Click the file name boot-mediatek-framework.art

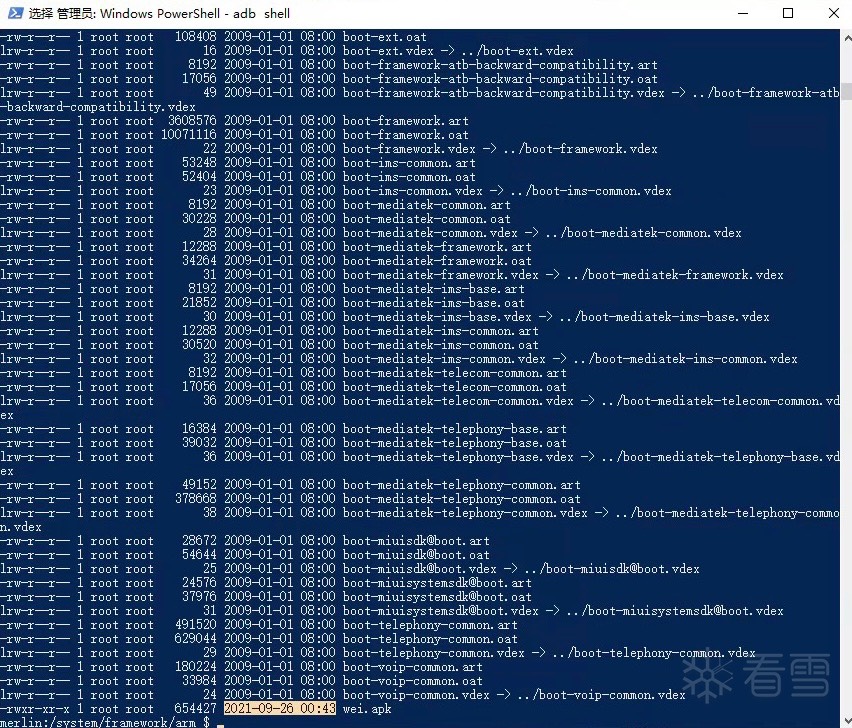click(x=437, y=247)
